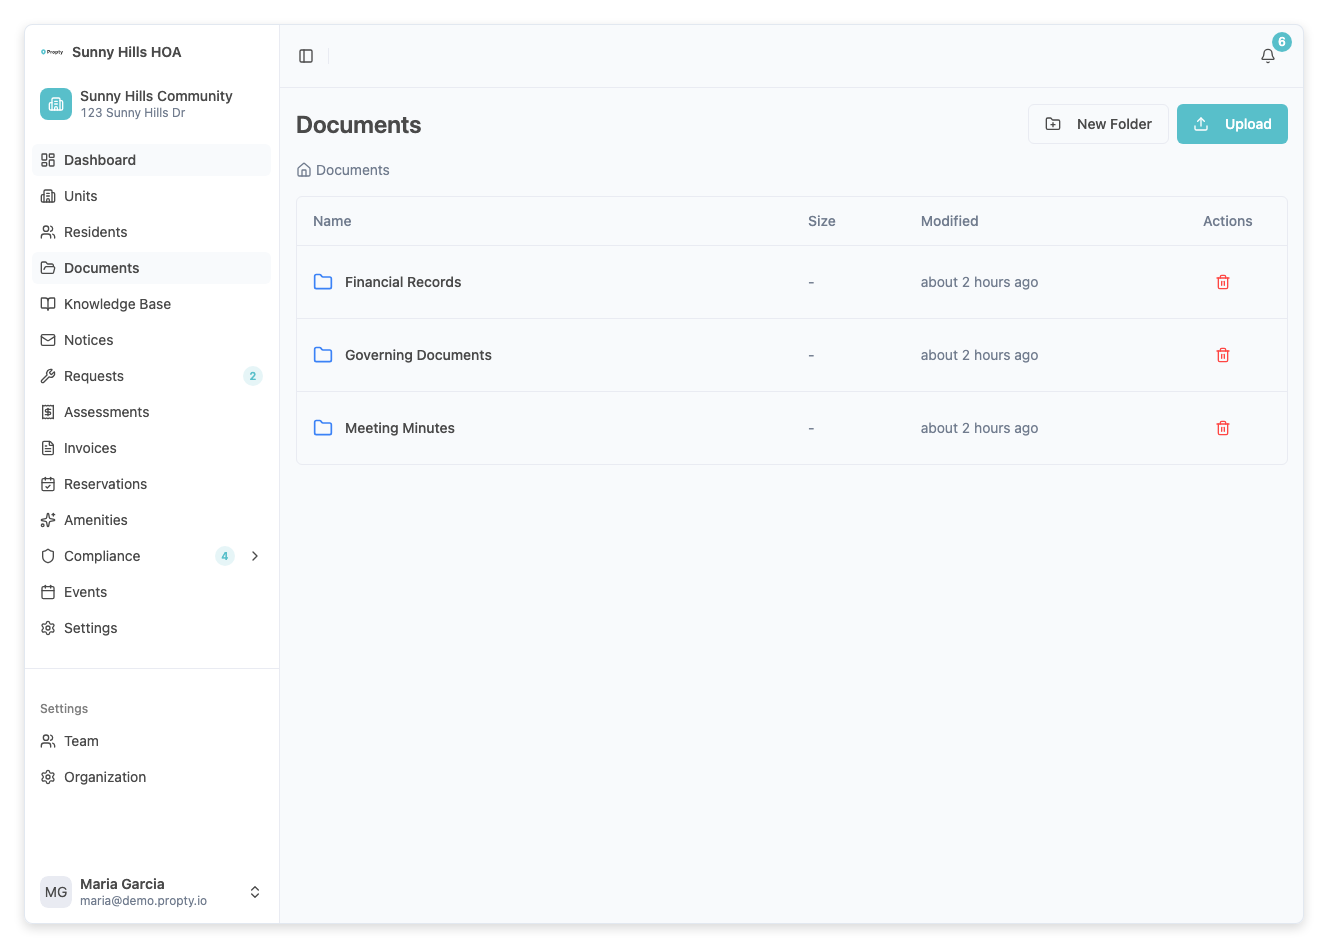Open the Knowledge Base
Image resolution: width=1328 pixels, height=948 pixels.
pyautogui.click(x=117, y=304)
